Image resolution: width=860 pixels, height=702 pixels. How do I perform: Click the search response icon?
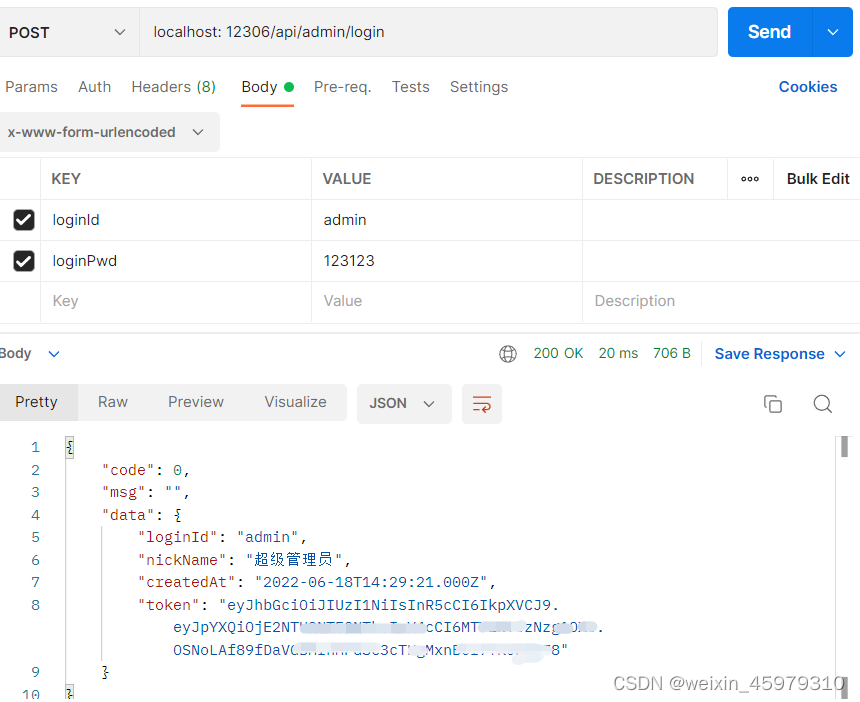point(822,404)
